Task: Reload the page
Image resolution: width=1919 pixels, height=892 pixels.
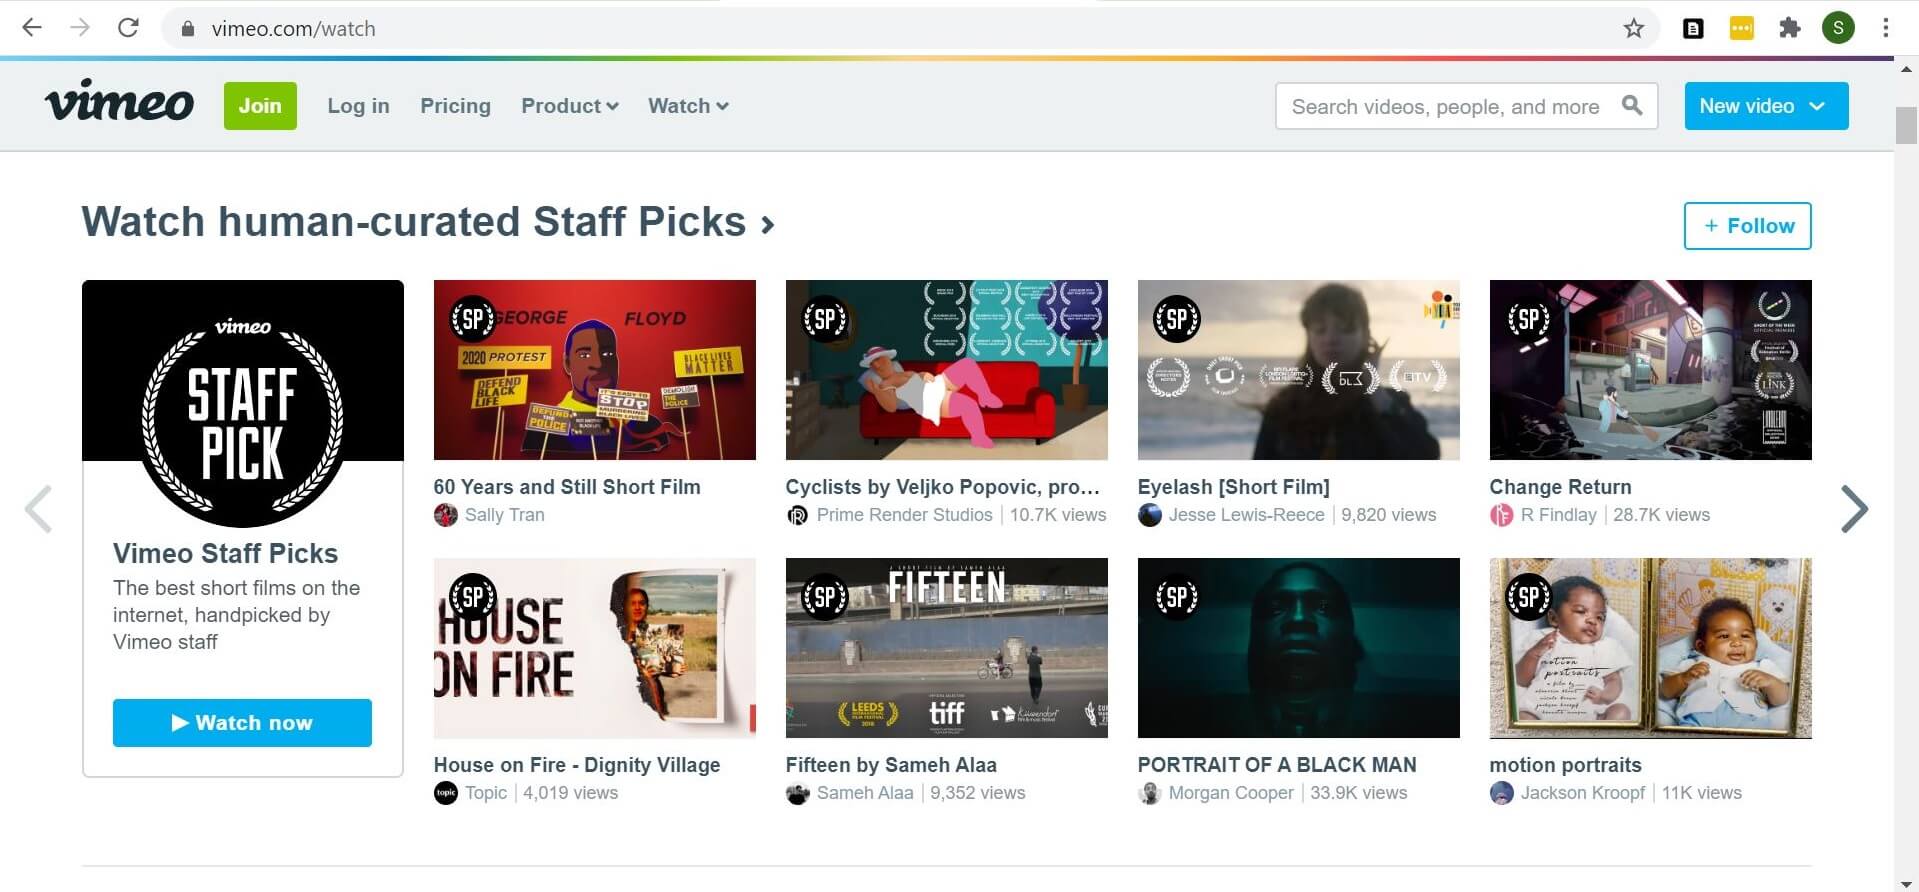Action: [128, 28]
